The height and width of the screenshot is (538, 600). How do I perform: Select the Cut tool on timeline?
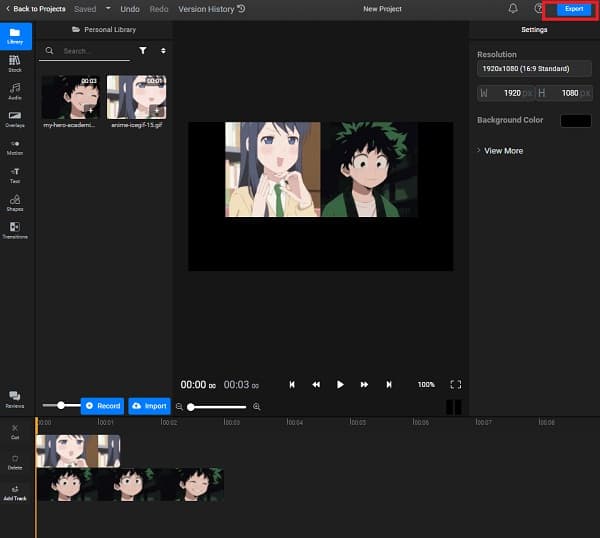click(15, 432)
